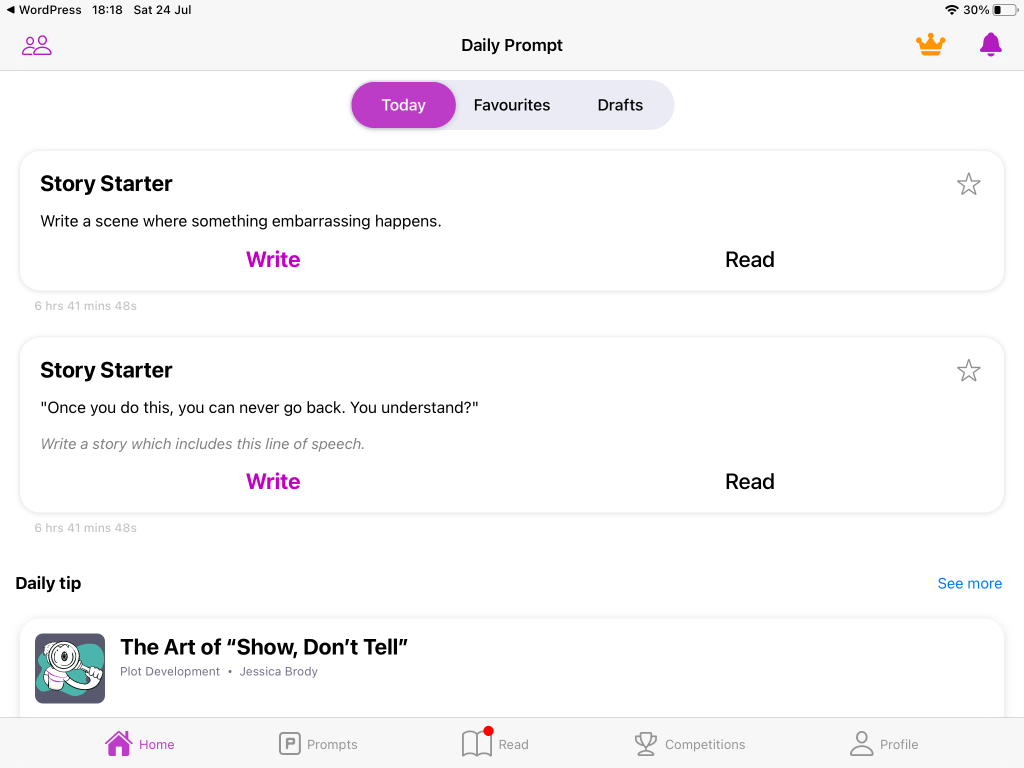
Task: Read responses to embarrassing scene prompt
Action: [750, 260]
